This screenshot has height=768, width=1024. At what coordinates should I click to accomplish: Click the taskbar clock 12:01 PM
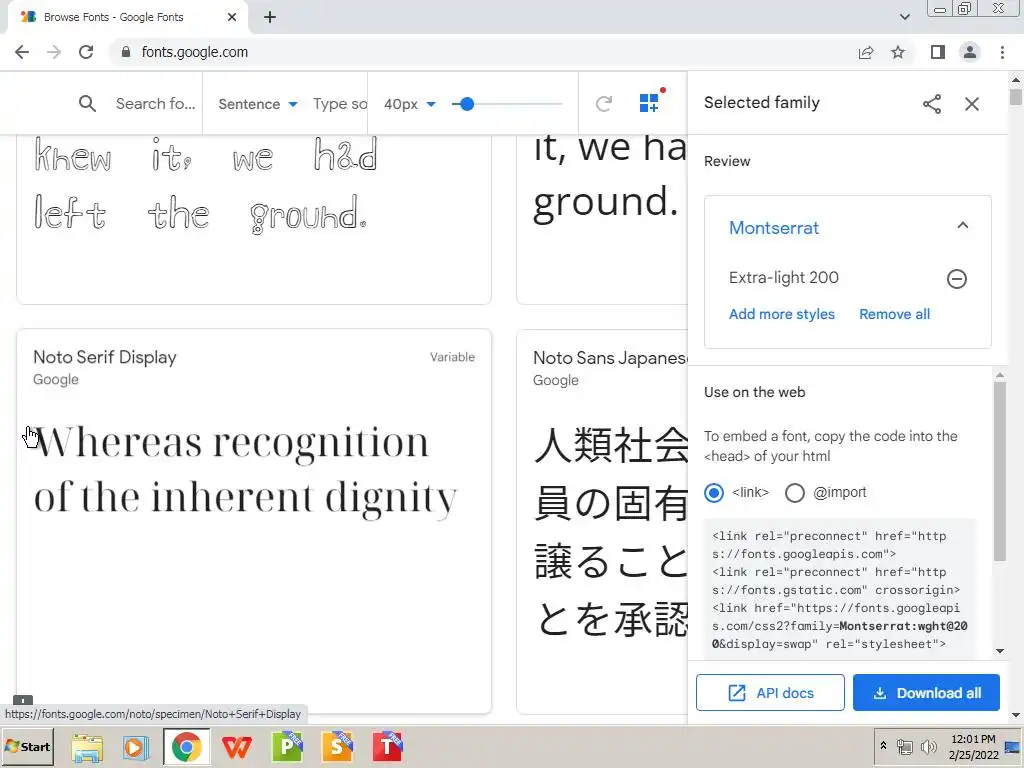(x=974, y=739)
